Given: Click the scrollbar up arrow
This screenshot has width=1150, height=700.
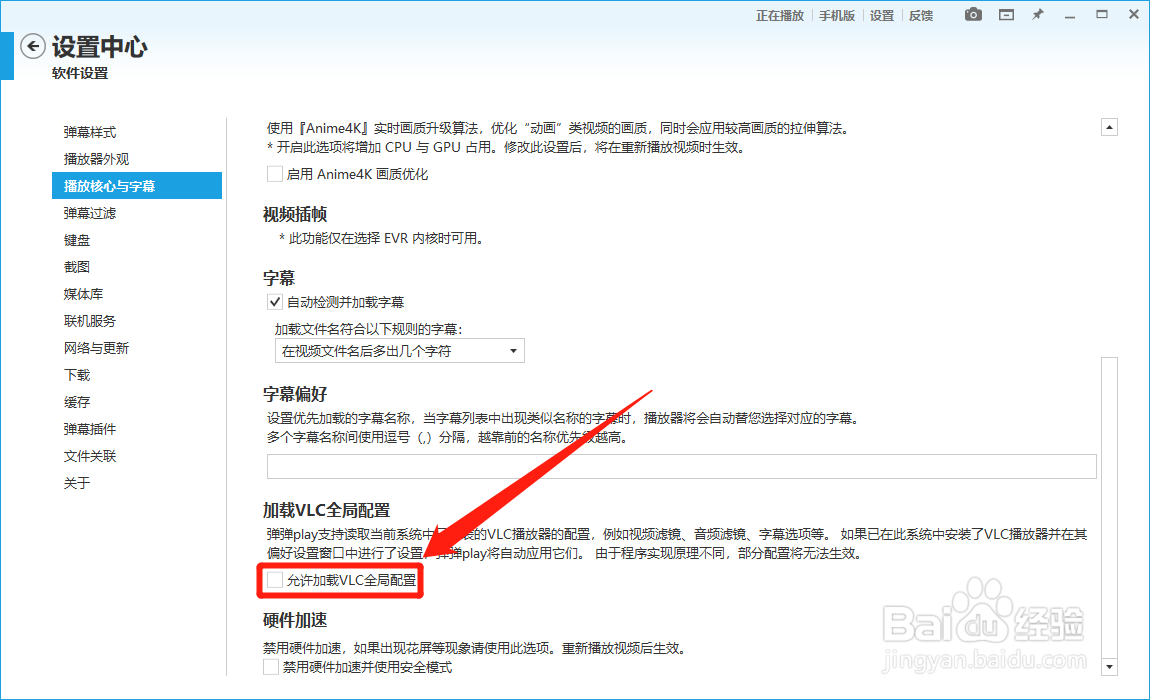Looking at the screenshot, I should click(x=1110, y=128).
